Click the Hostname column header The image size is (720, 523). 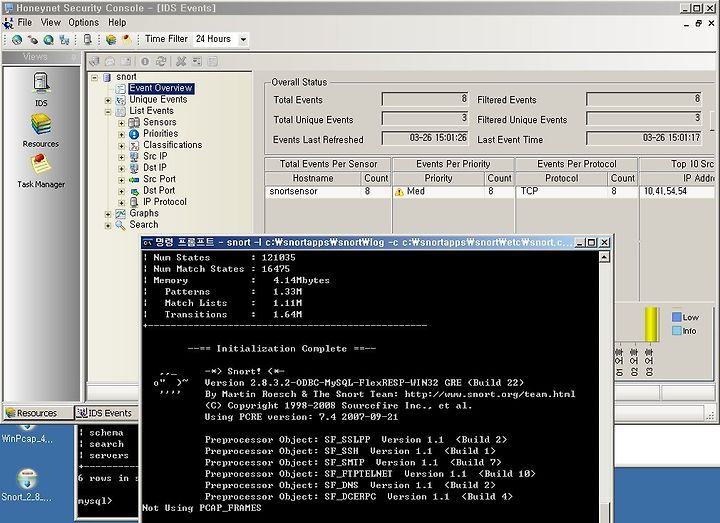coord(313,178)
